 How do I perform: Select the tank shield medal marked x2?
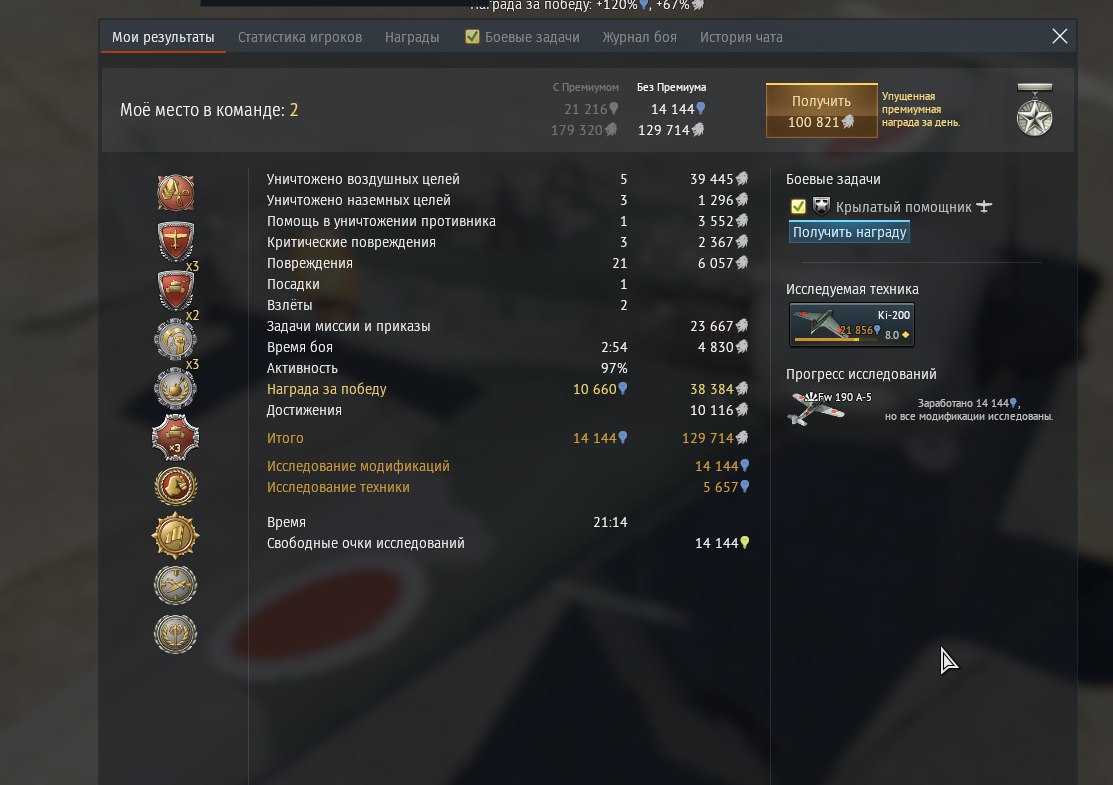(175, 290)
